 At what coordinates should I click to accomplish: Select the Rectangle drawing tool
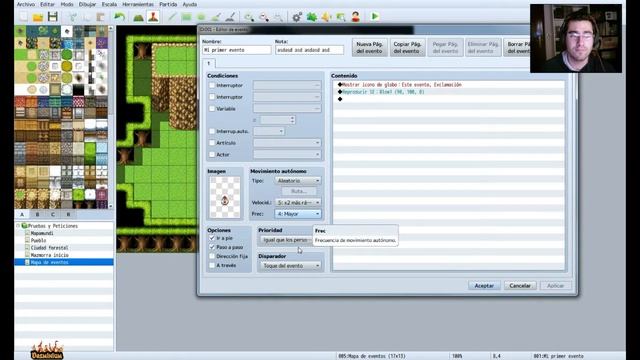coord(187,17)
